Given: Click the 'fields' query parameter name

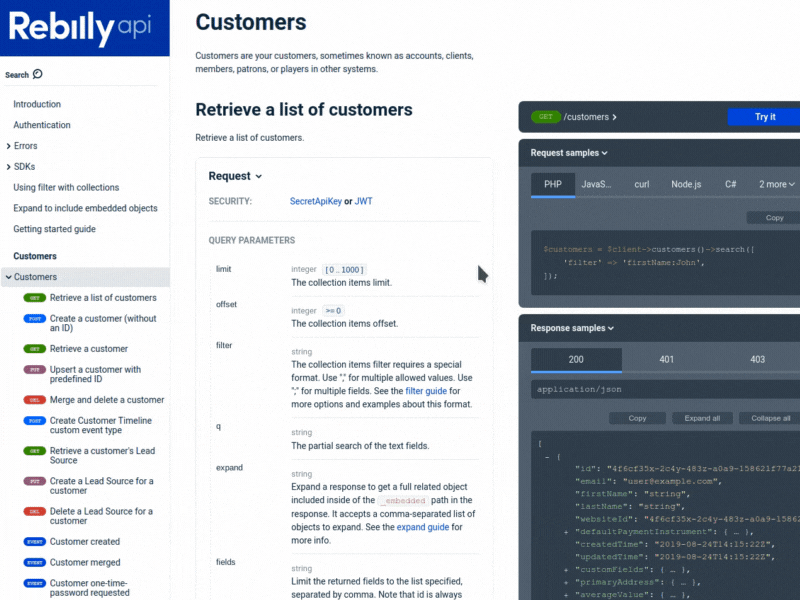Looking at the screenshot, I should (226, 562).
